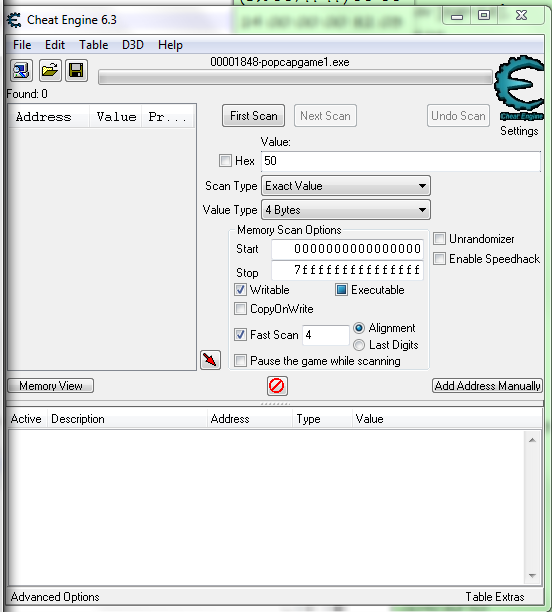552x612 pixels.
Task: Click the Start address field
Action: [347, 249]
